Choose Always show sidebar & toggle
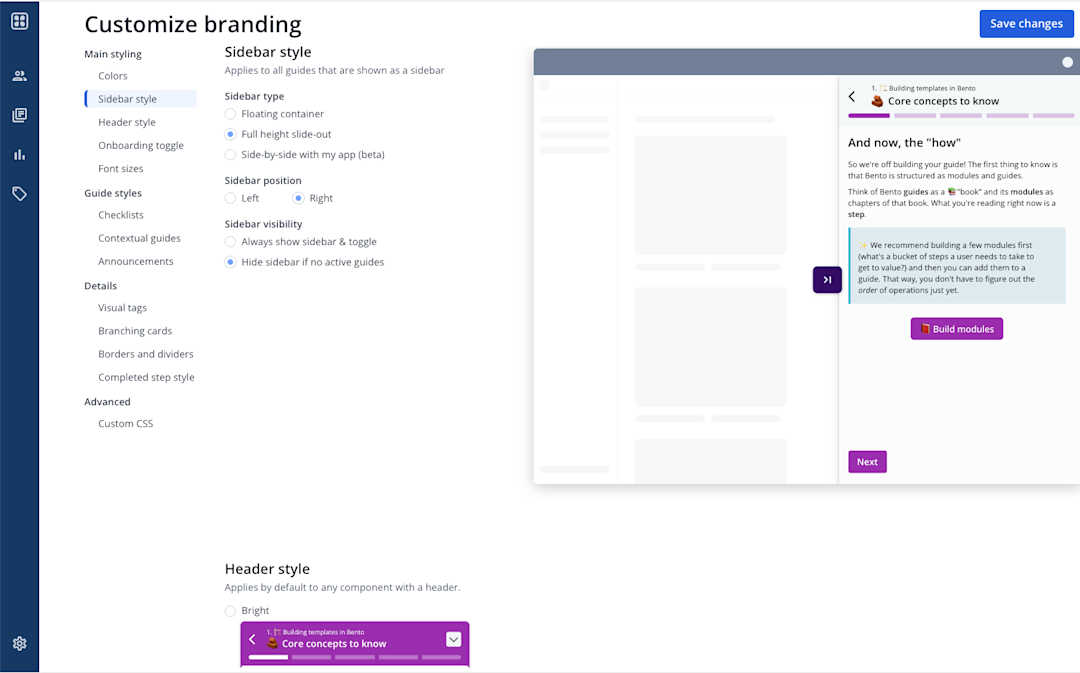1080x673 pixels. point(230,242)
